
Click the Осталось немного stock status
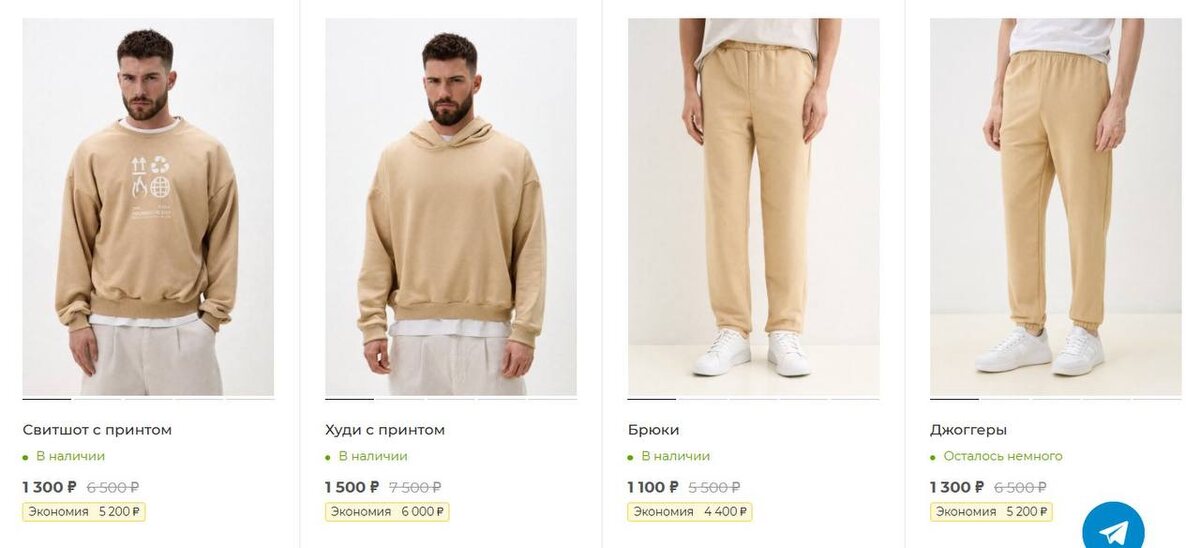(x=1003, y=456)
